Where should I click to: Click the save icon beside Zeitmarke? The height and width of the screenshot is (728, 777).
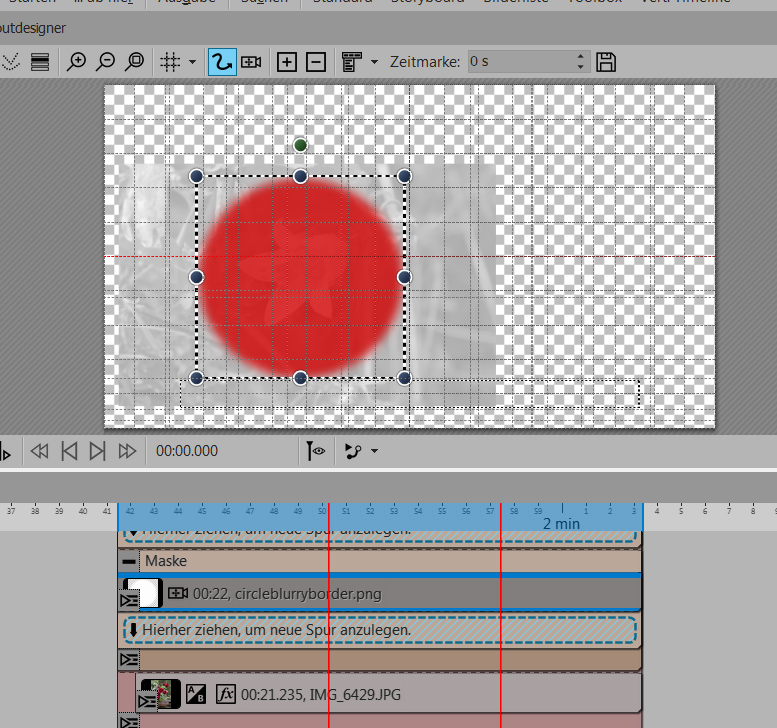[605, 62]
